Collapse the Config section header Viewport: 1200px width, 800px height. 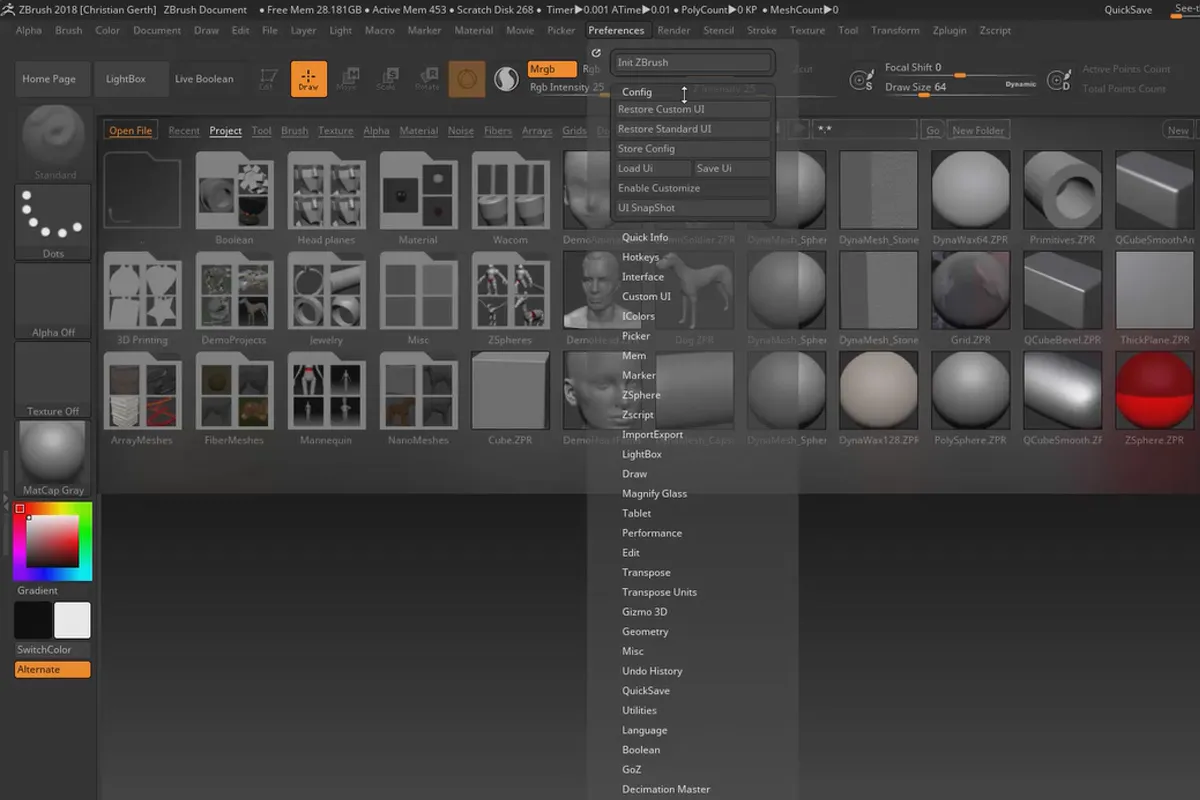tap(637, 92)
